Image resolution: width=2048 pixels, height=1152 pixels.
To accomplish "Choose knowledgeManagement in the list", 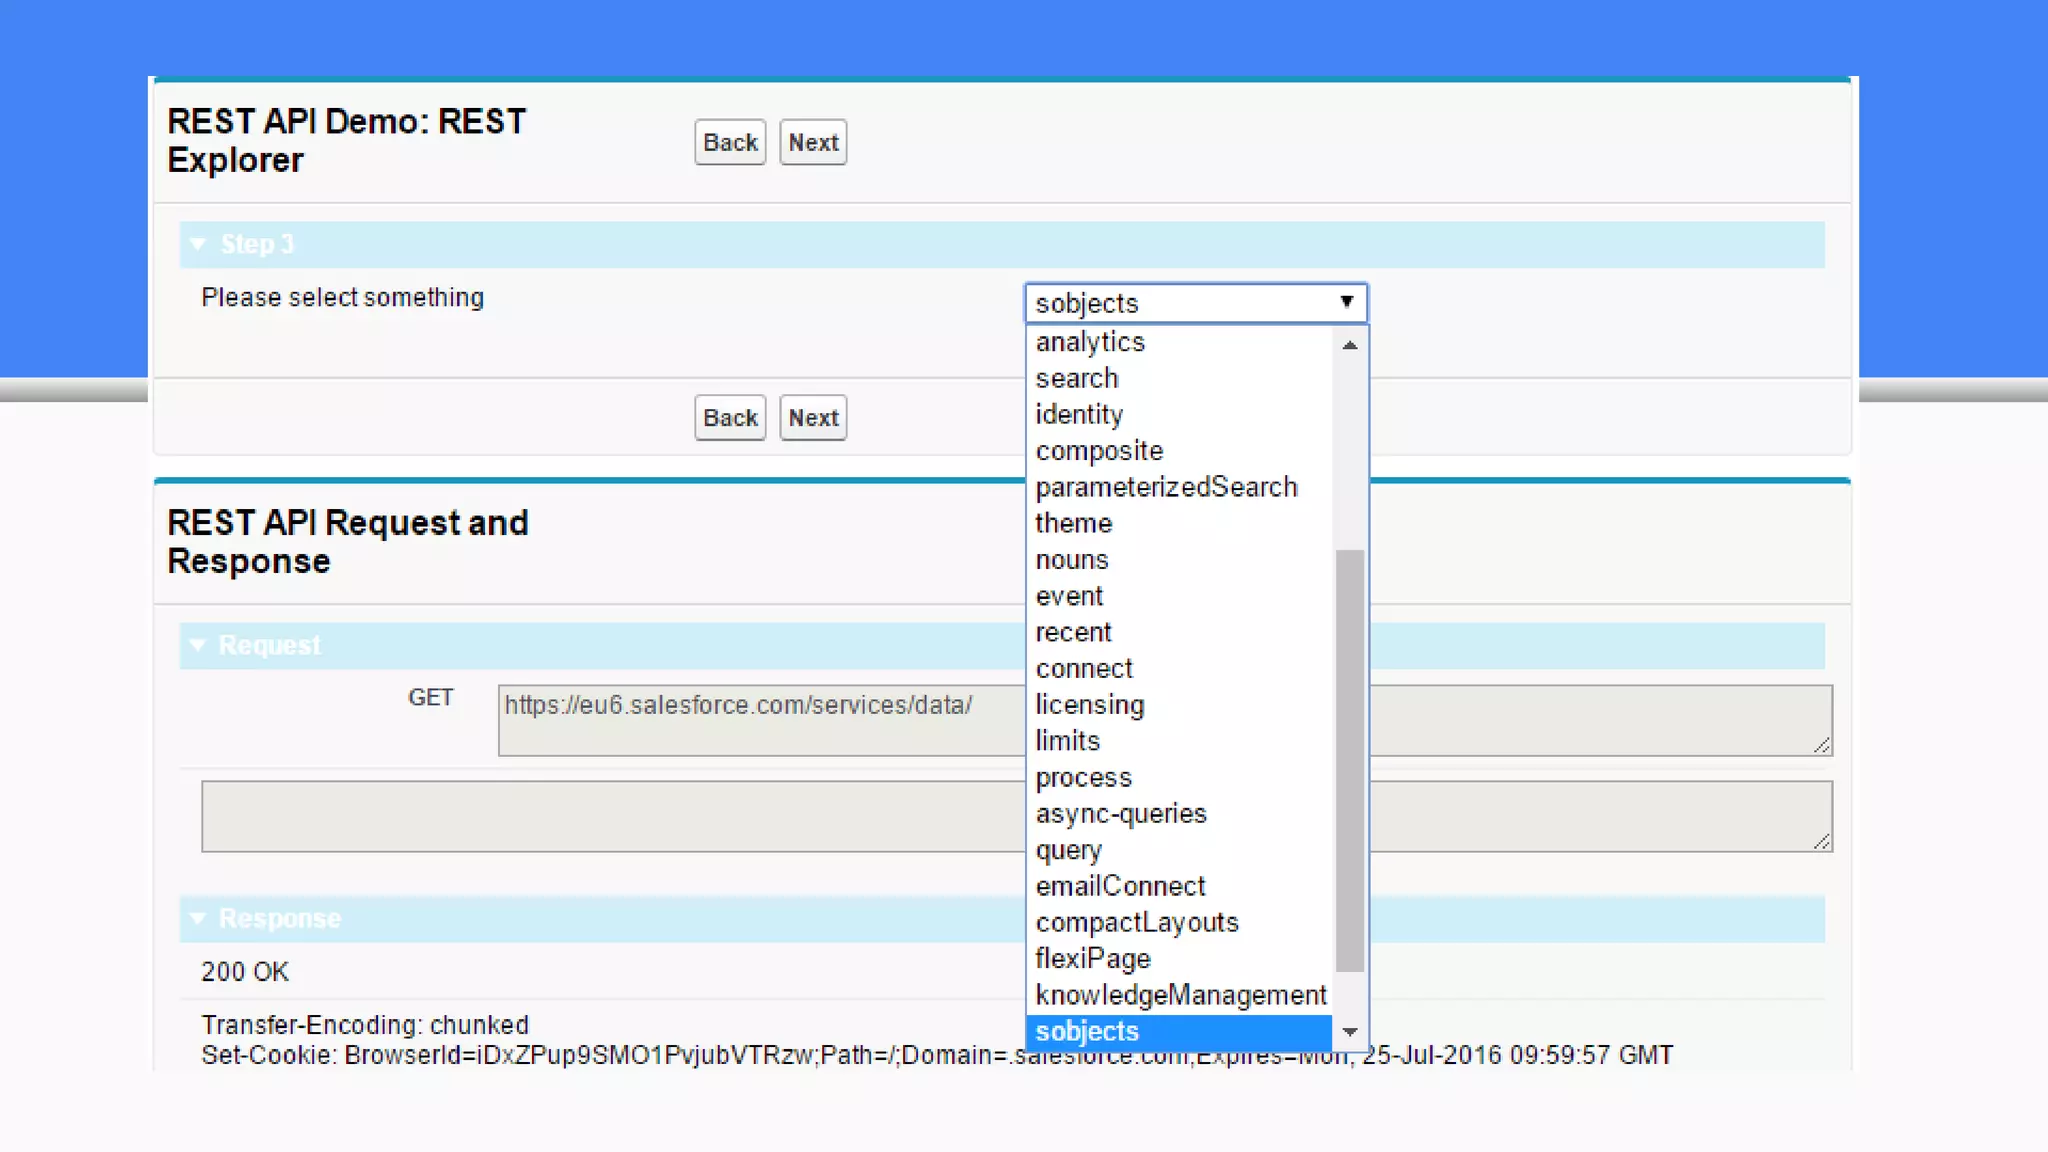I will pos(1180,995).
